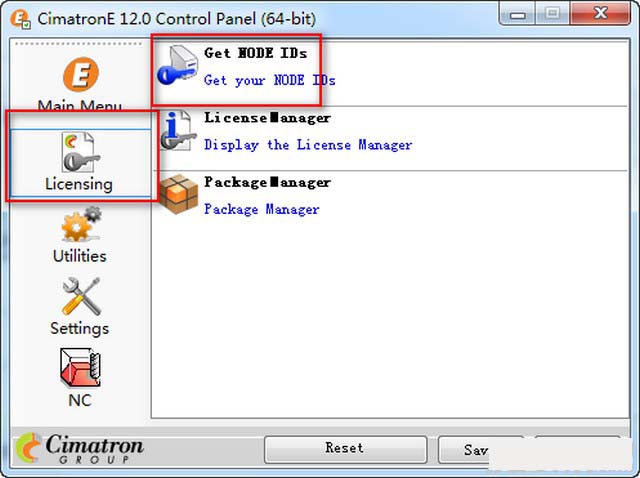Click the Cimatron Group logo
Screen dimensions: 640x478
click(80, 448)
